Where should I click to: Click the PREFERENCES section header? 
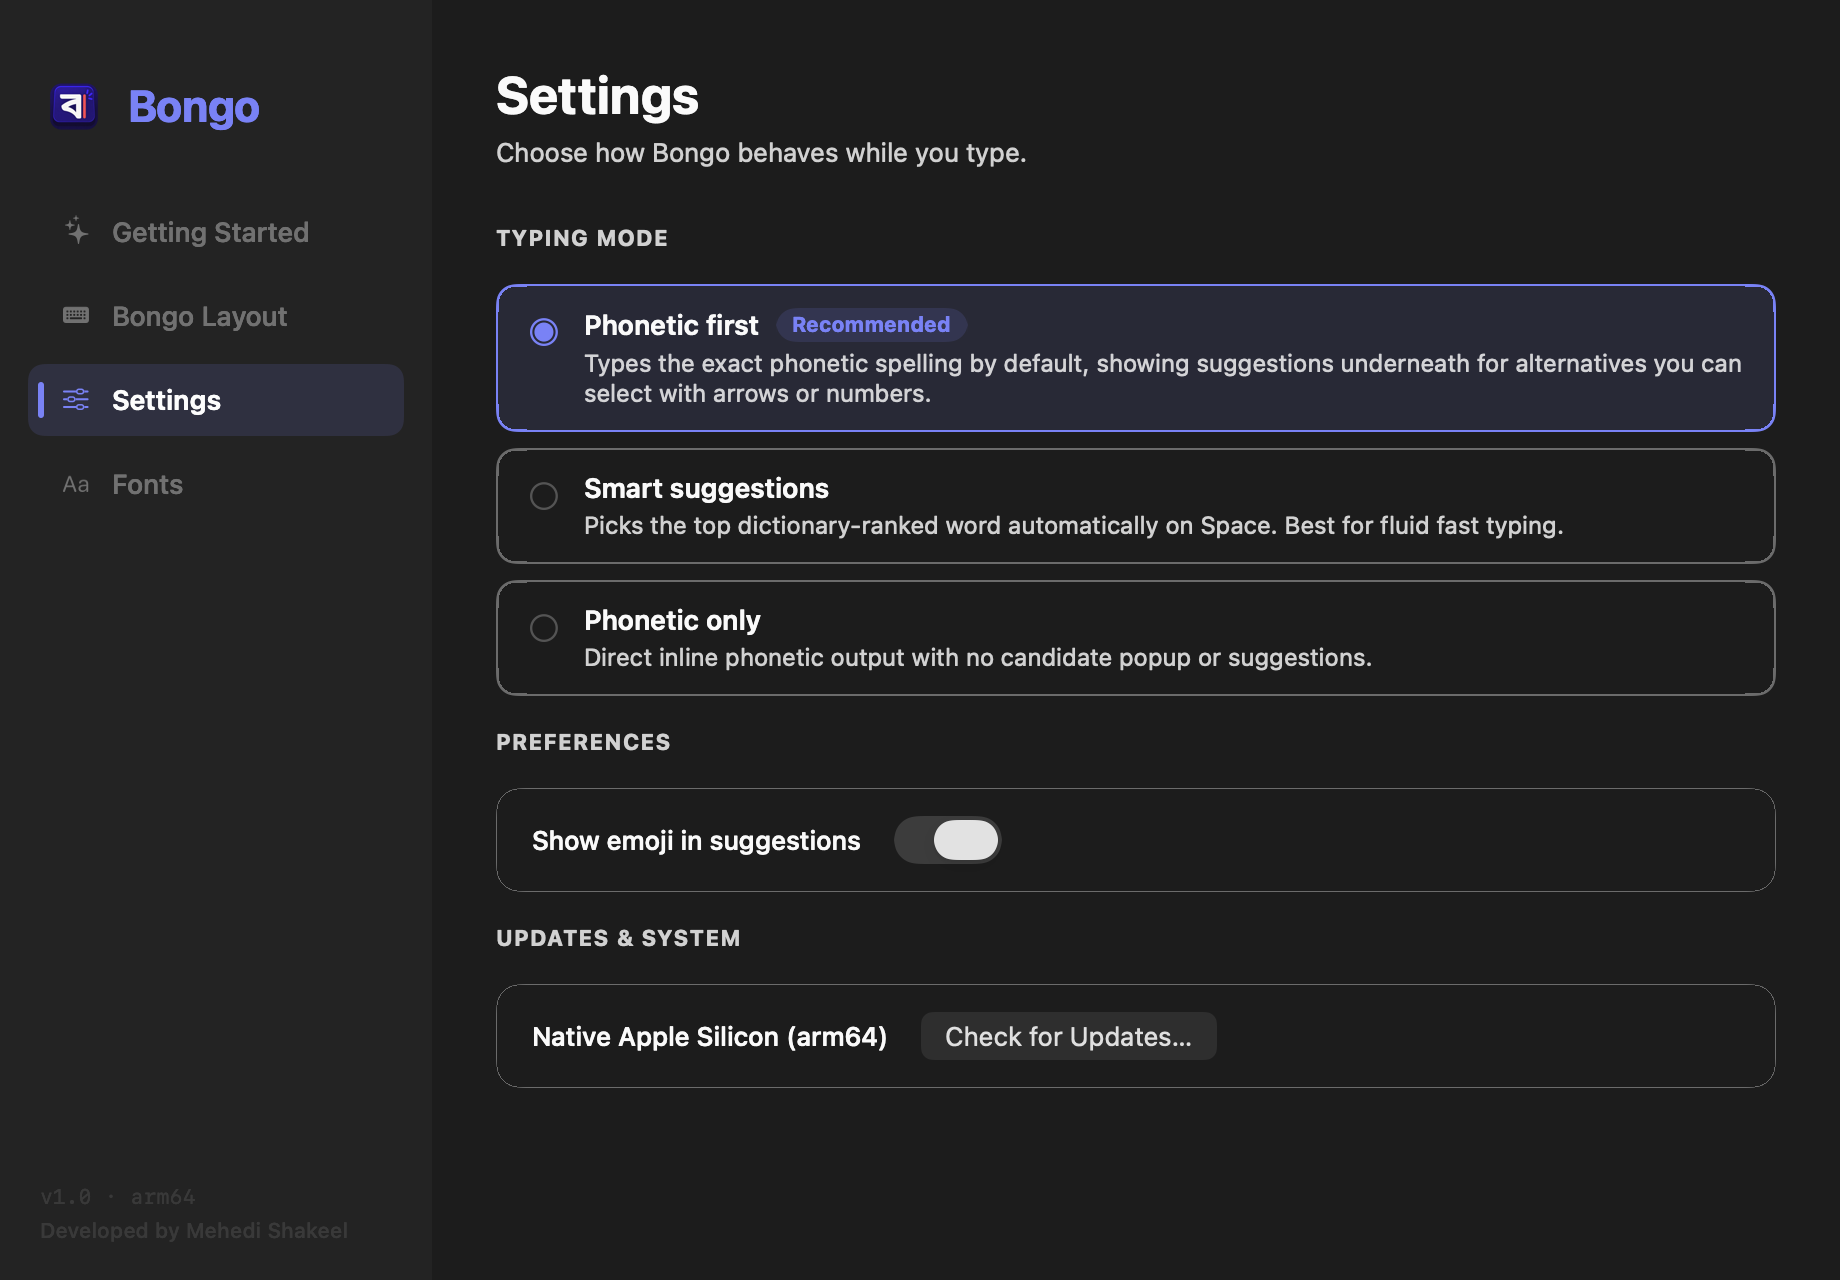[x=583, y=742]
